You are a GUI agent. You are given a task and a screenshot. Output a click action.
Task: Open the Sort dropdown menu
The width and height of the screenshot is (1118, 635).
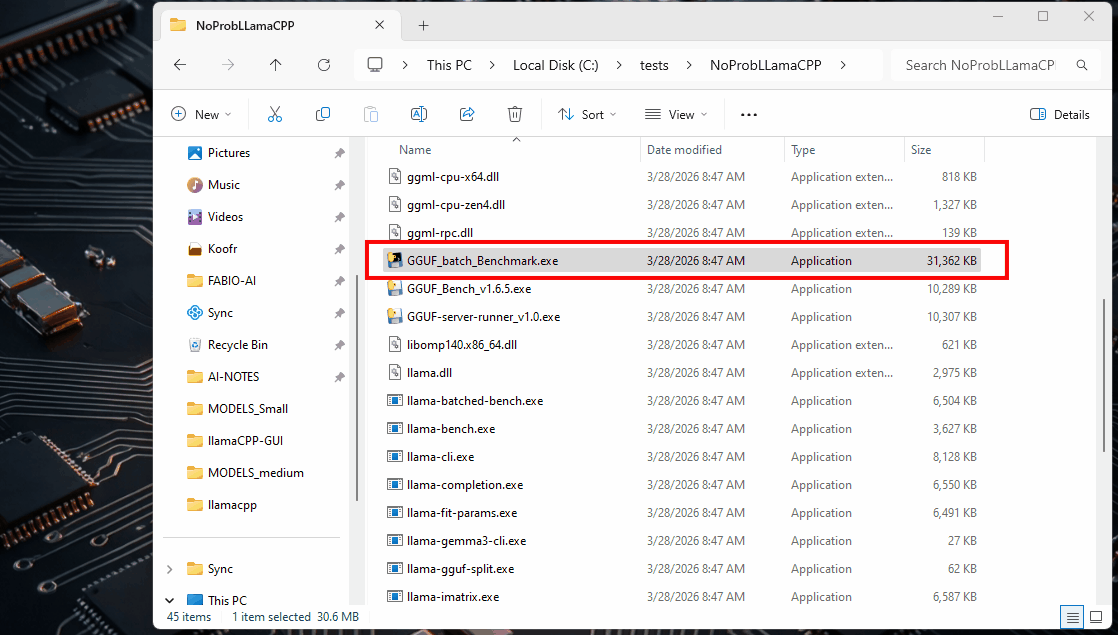tap(587, 114)
